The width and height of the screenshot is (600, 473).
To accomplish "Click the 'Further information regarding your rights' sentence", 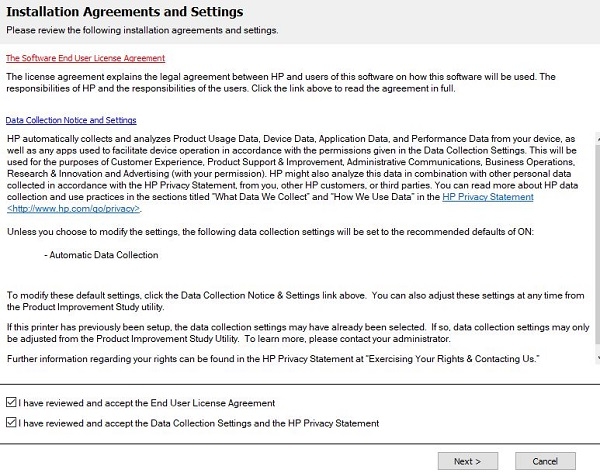I will (273, 359).
